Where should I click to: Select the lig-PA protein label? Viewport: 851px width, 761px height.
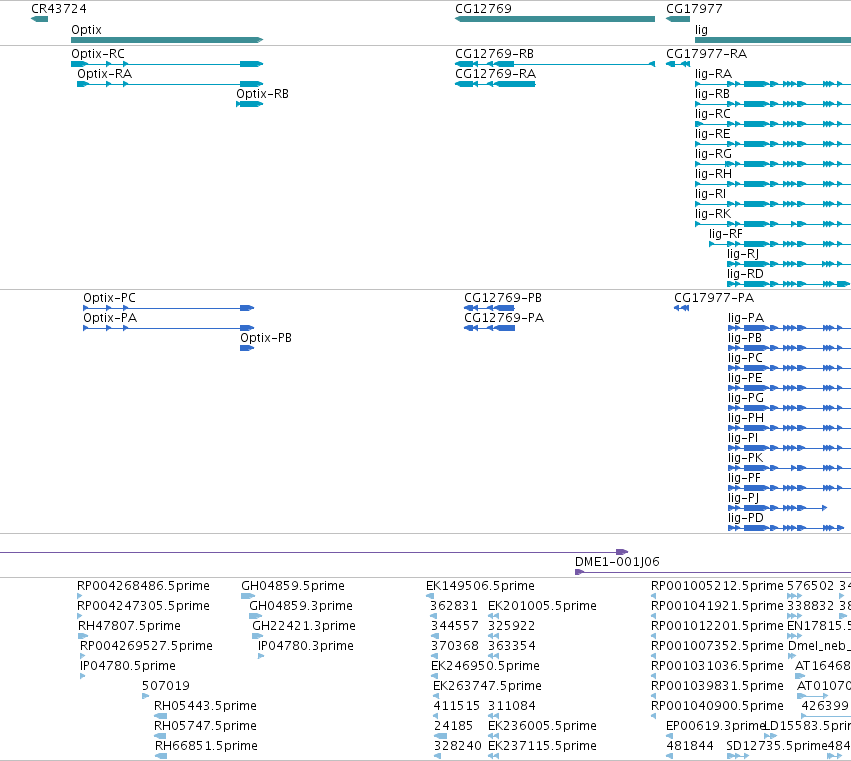point(746,318)
